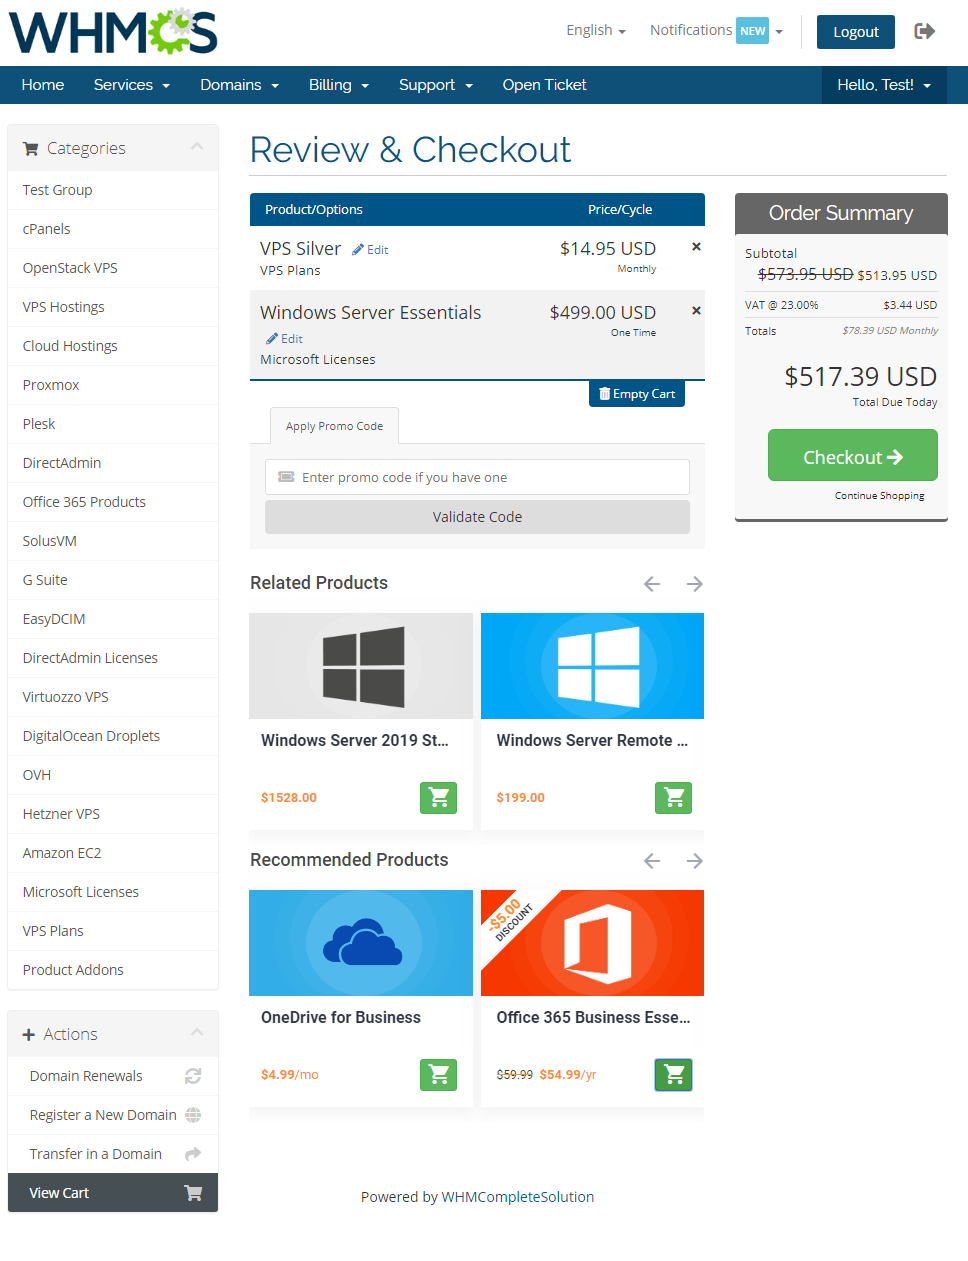This screenshot has height=1261, width=968.
Task: Open the Windows Server 2019 product thumbnail
Action: click(361, 666)
